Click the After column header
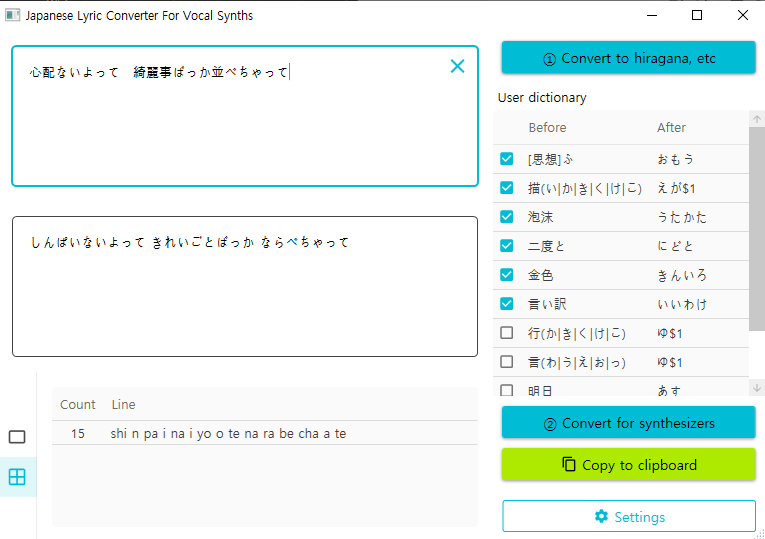Viewport: 765px width, 539px height. tap(671, 128)
